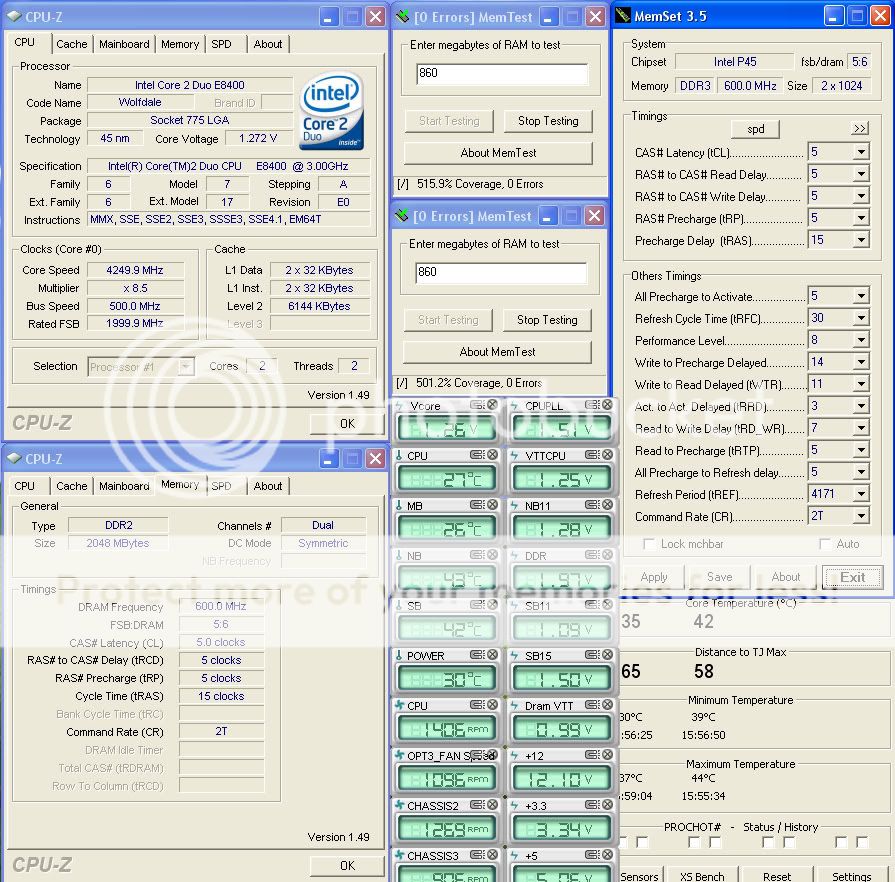Tick the Auto checkbox in MemSet
895x882 pixels.
[825, 544]
